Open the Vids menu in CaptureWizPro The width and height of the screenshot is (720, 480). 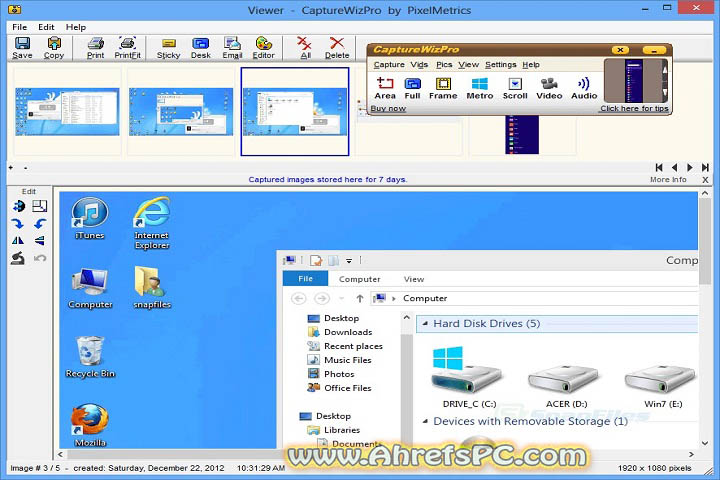point(419,65)
